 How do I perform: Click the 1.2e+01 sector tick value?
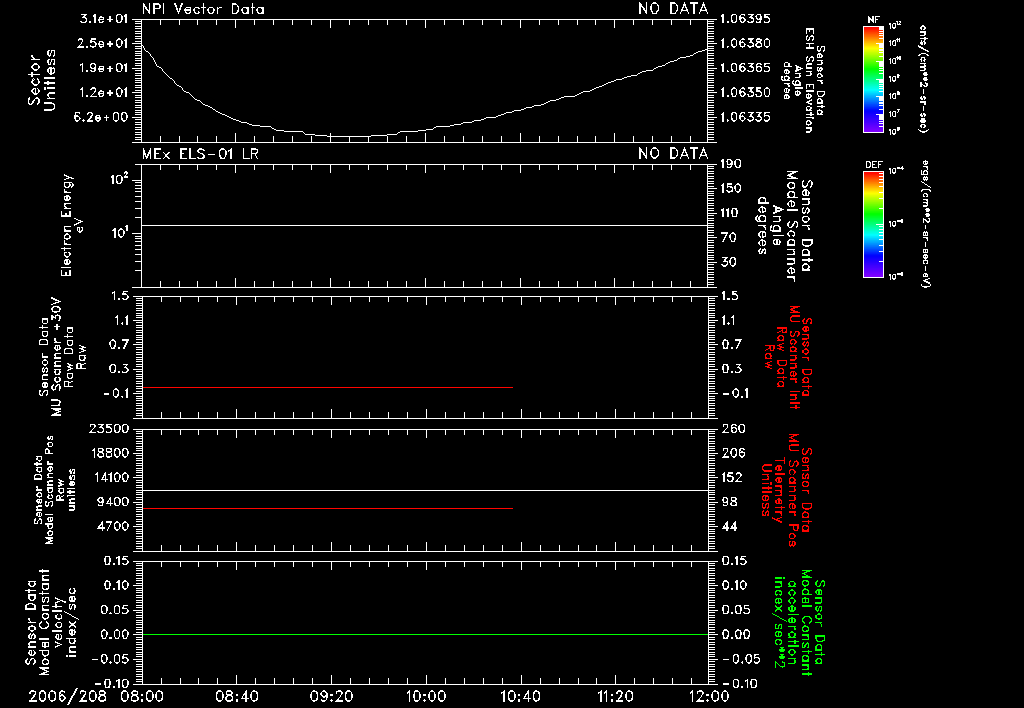click(104, 93)
